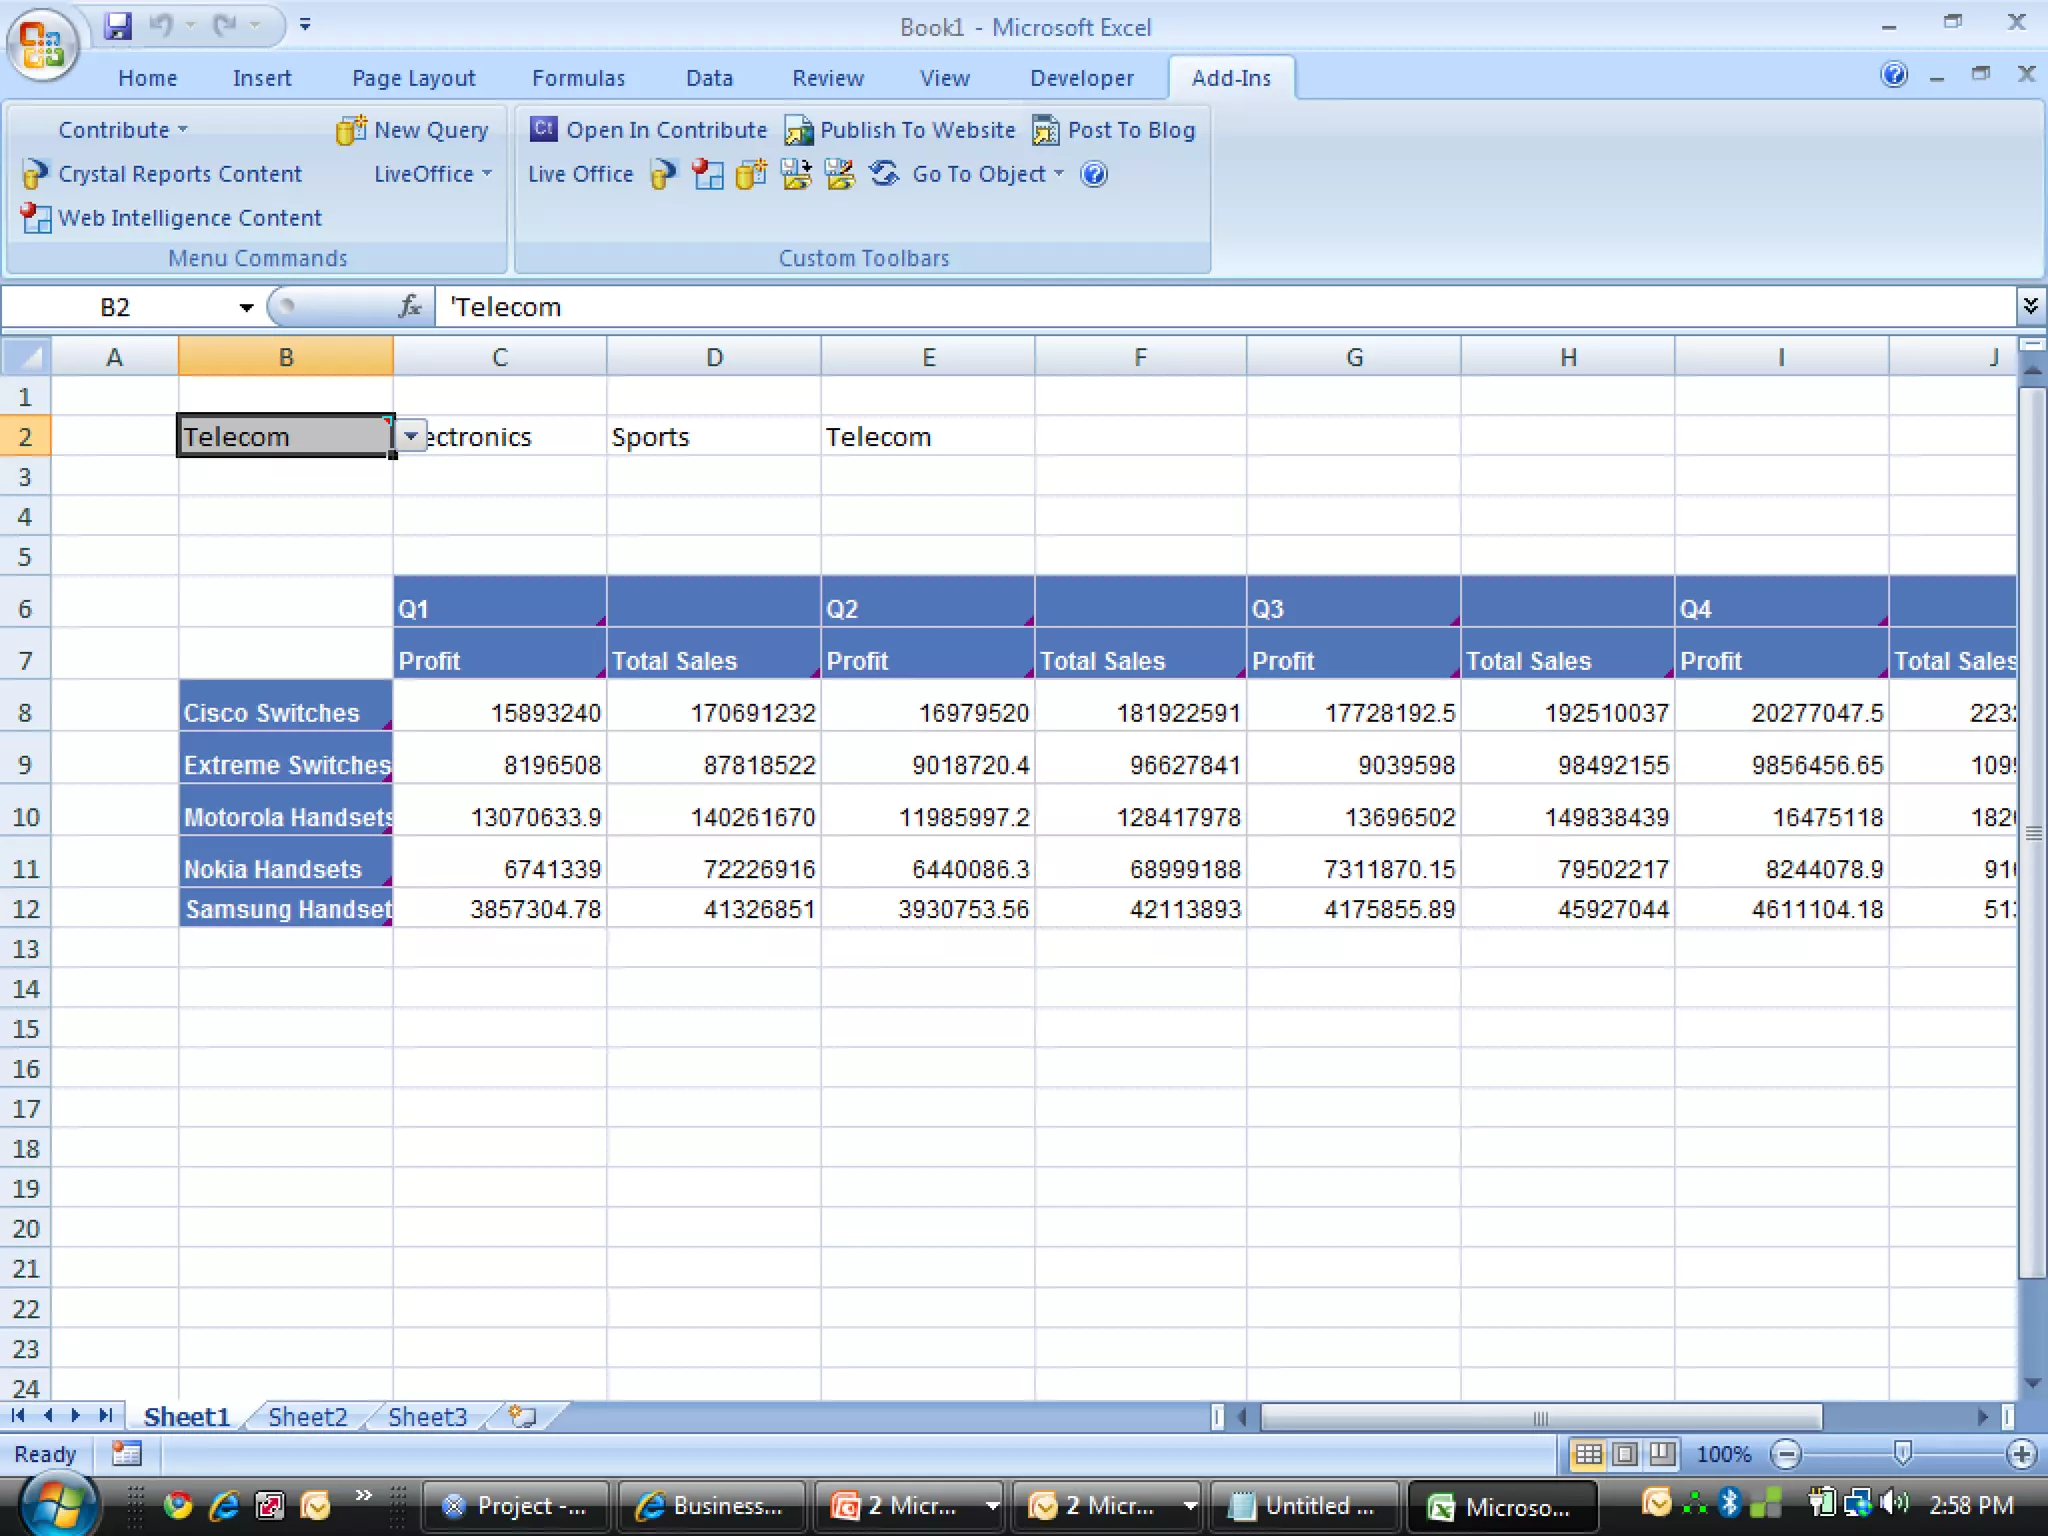Select the column D header

(714, 357)
